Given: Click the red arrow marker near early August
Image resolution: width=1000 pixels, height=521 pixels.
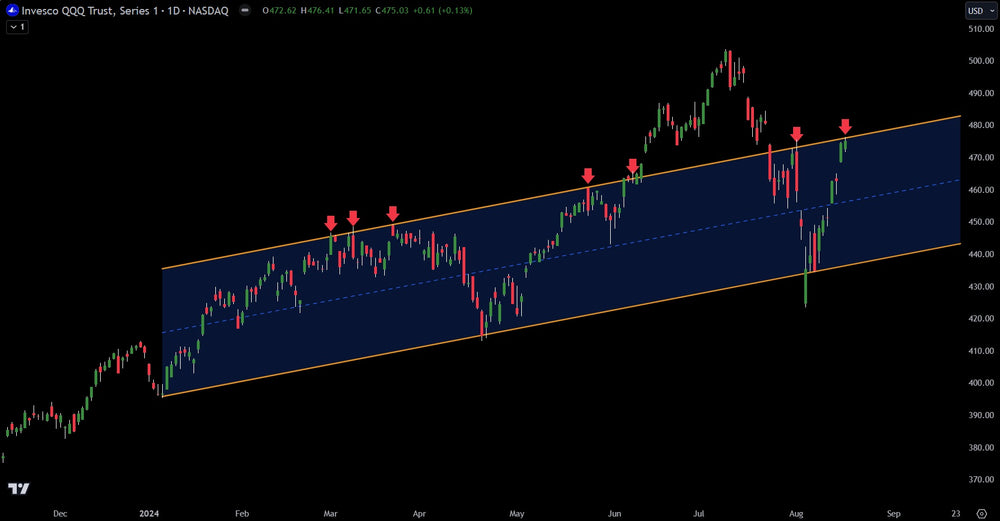Looking at the screenshot, I should coord(796,134).
